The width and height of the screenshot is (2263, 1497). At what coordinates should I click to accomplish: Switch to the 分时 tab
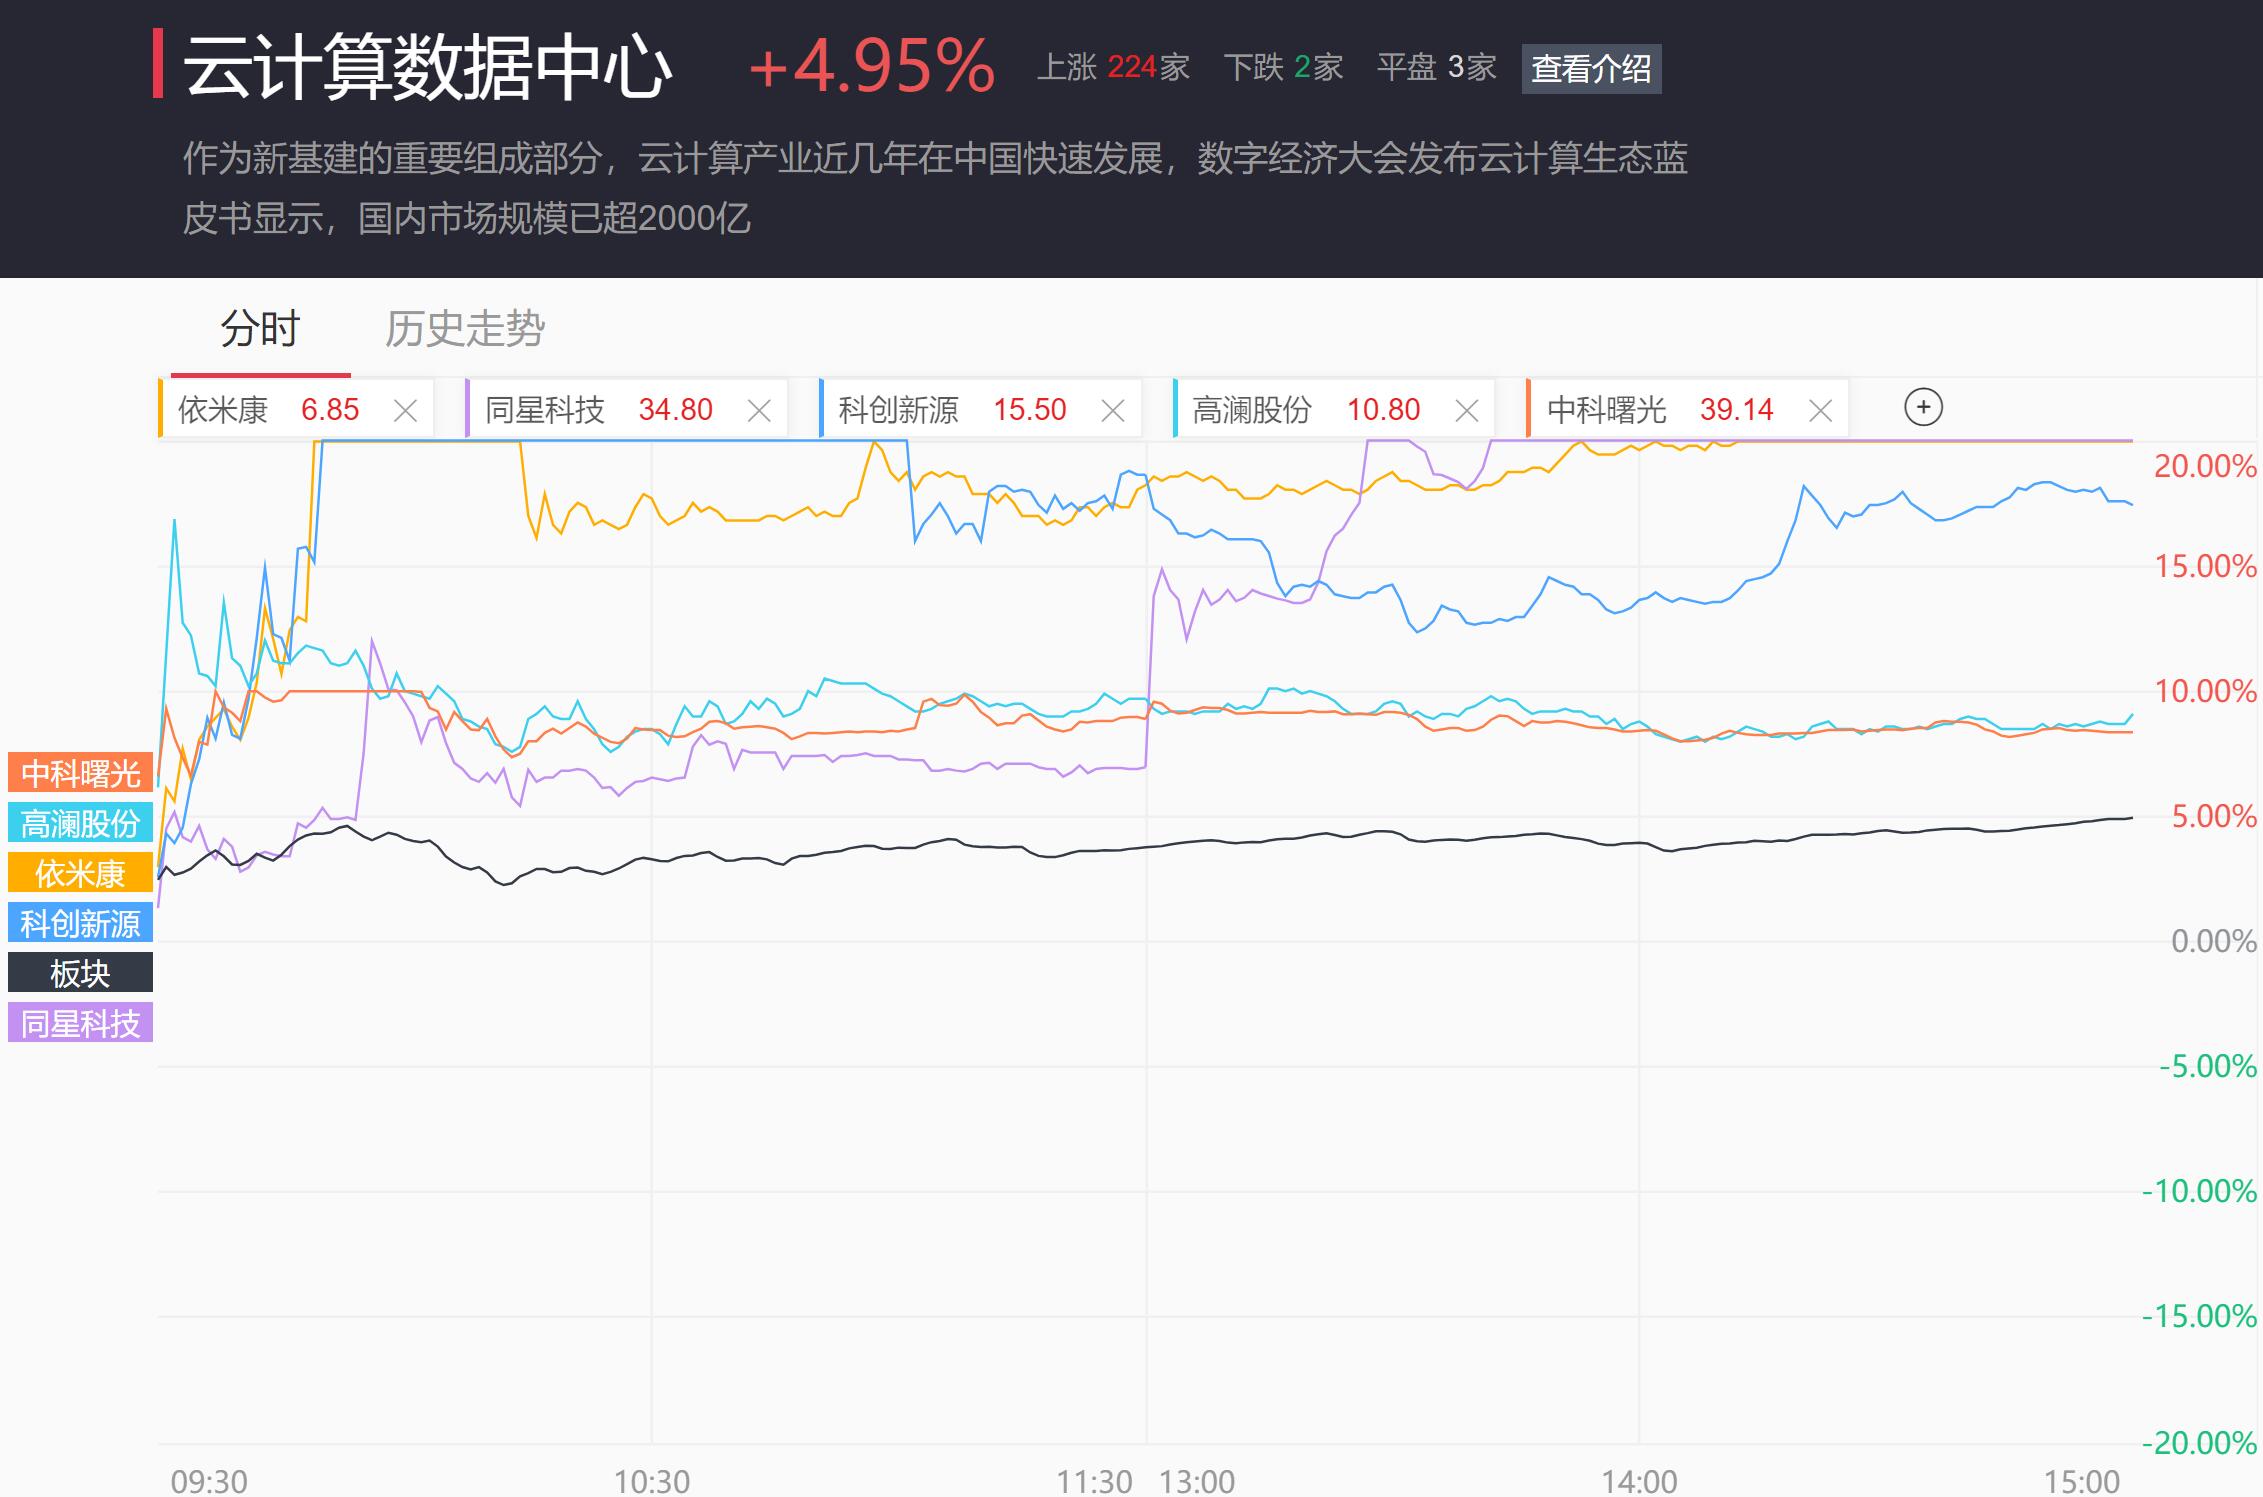[x=260, y=328]
